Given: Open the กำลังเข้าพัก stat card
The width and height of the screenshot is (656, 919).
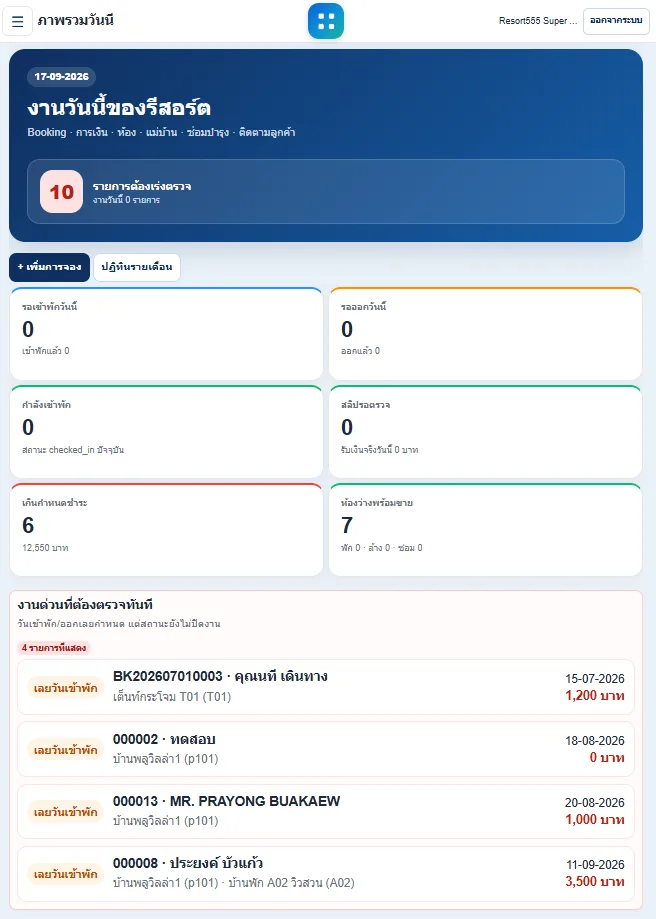Looking at the screenshot, I should (166, 432).
